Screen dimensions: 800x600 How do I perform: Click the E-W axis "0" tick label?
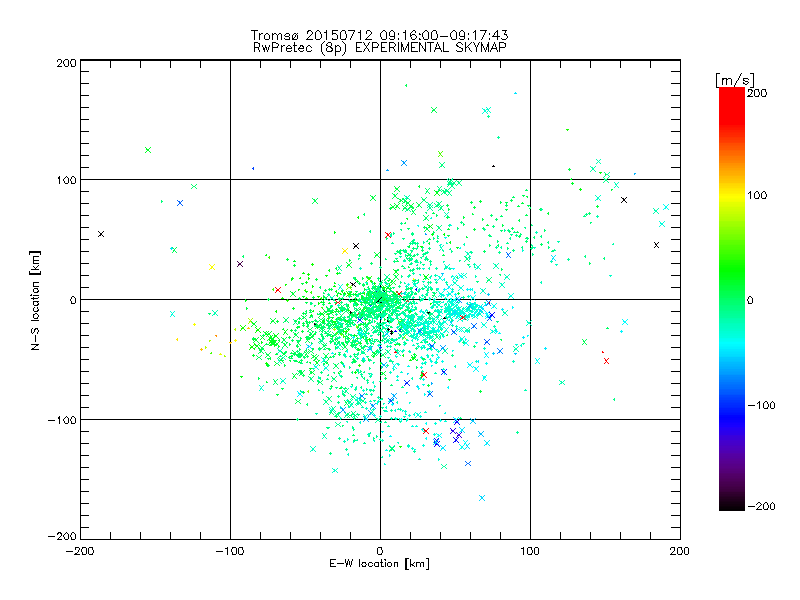pos(380,551)
